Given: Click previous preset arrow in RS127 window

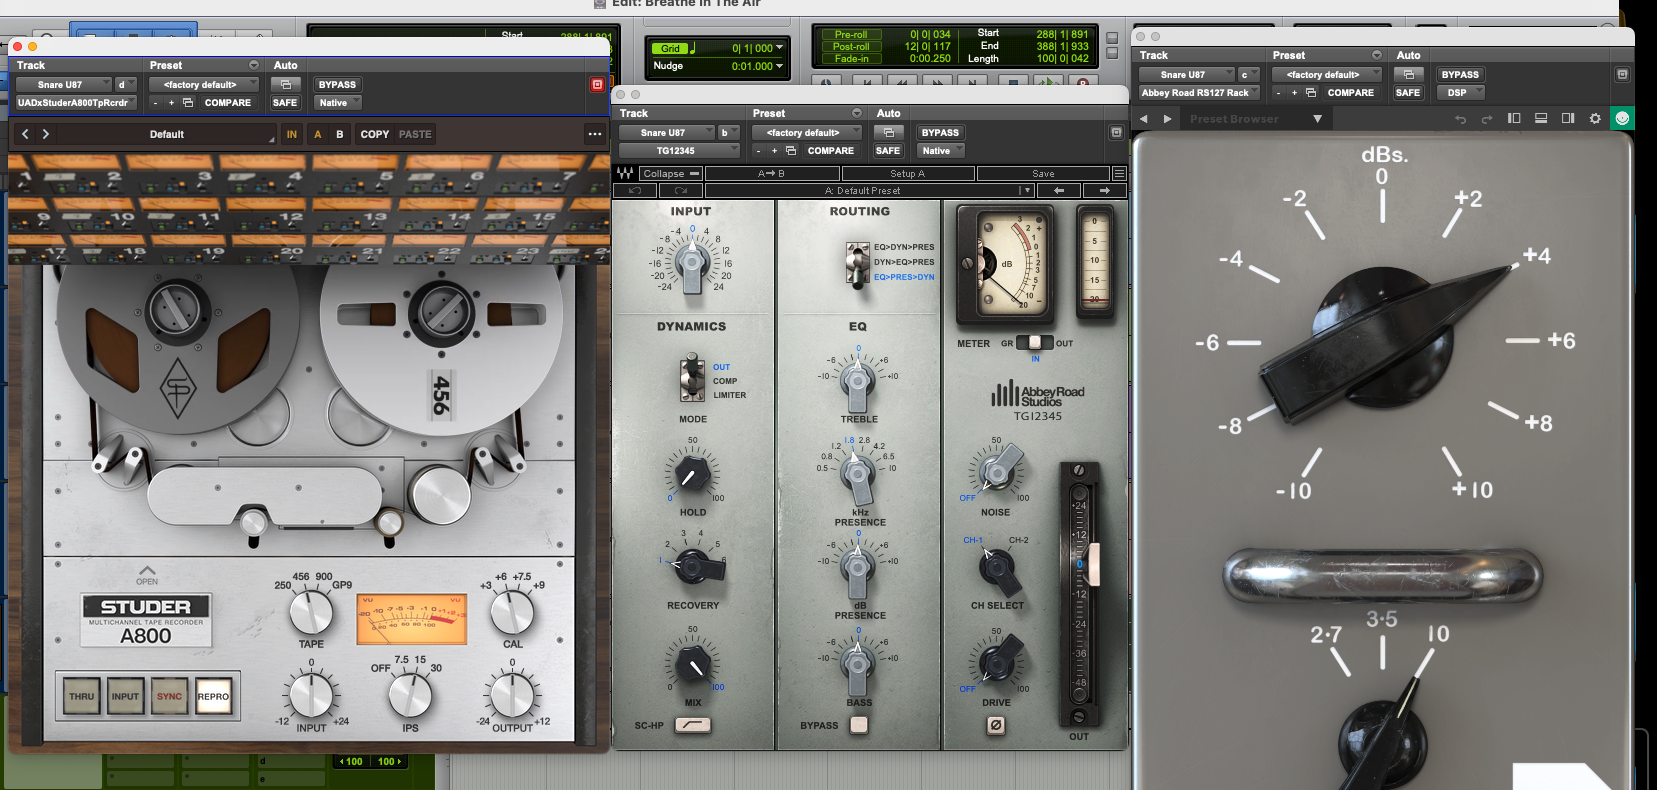Looking at the screenshot, I should pos(1143,119).
